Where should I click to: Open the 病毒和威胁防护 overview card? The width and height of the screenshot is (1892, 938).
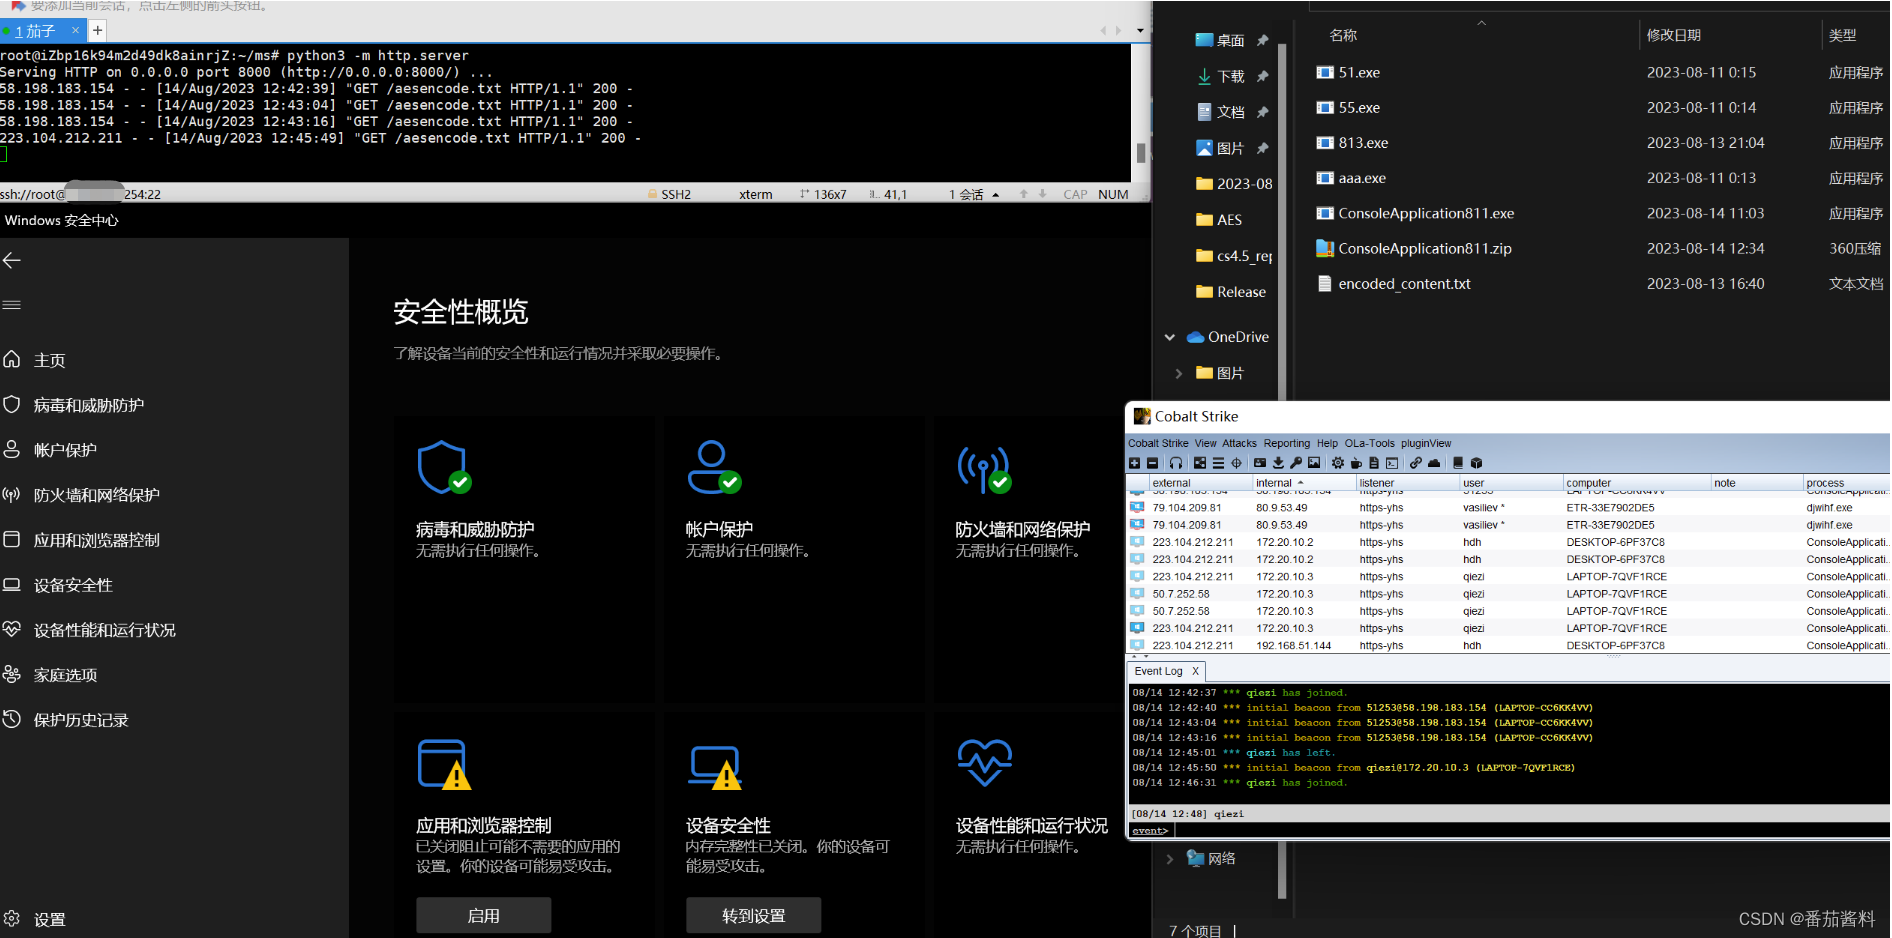[523, 558]
